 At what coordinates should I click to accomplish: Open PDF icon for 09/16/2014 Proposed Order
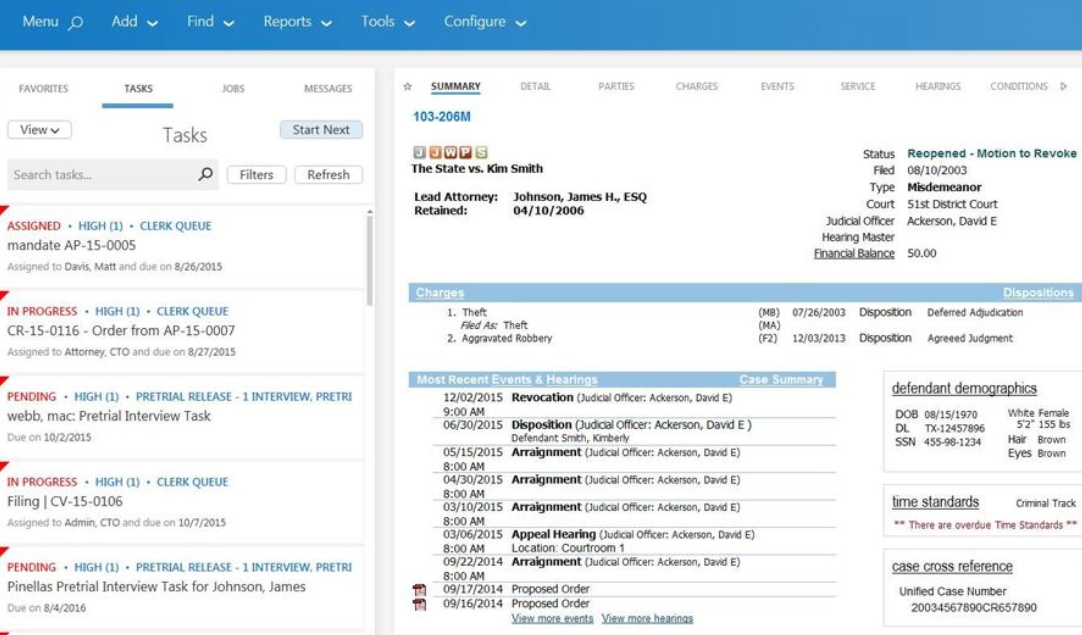(x=419, y=604)
